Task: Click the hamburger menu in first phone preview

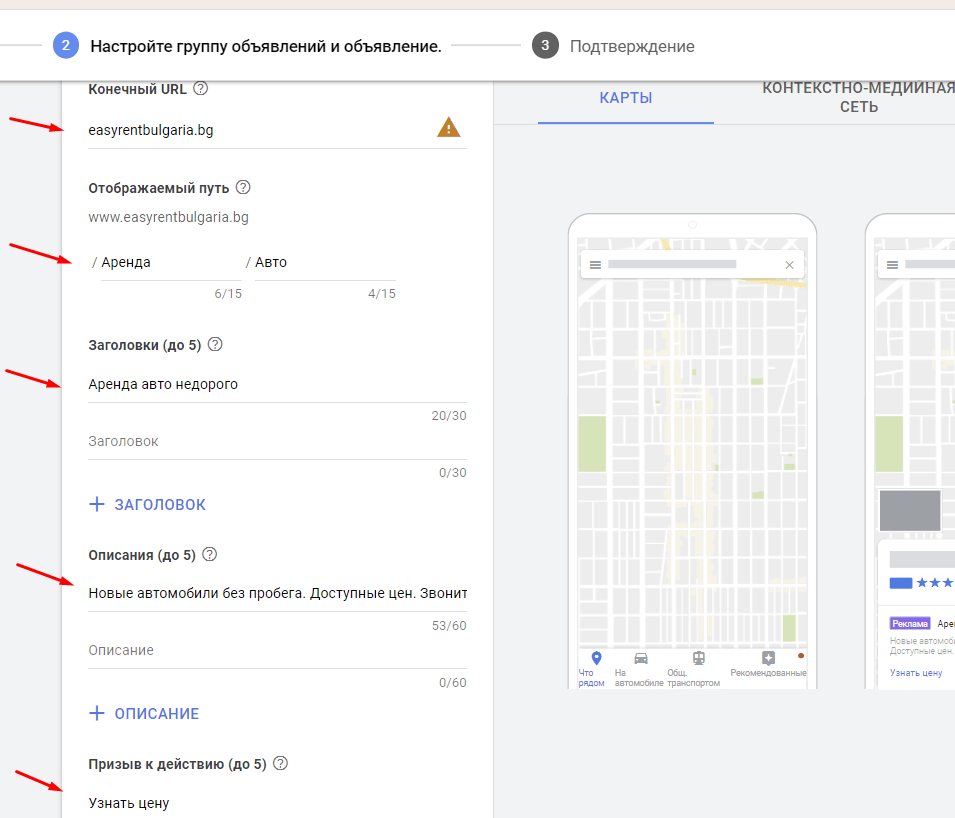Action: [x=596, y=265]
